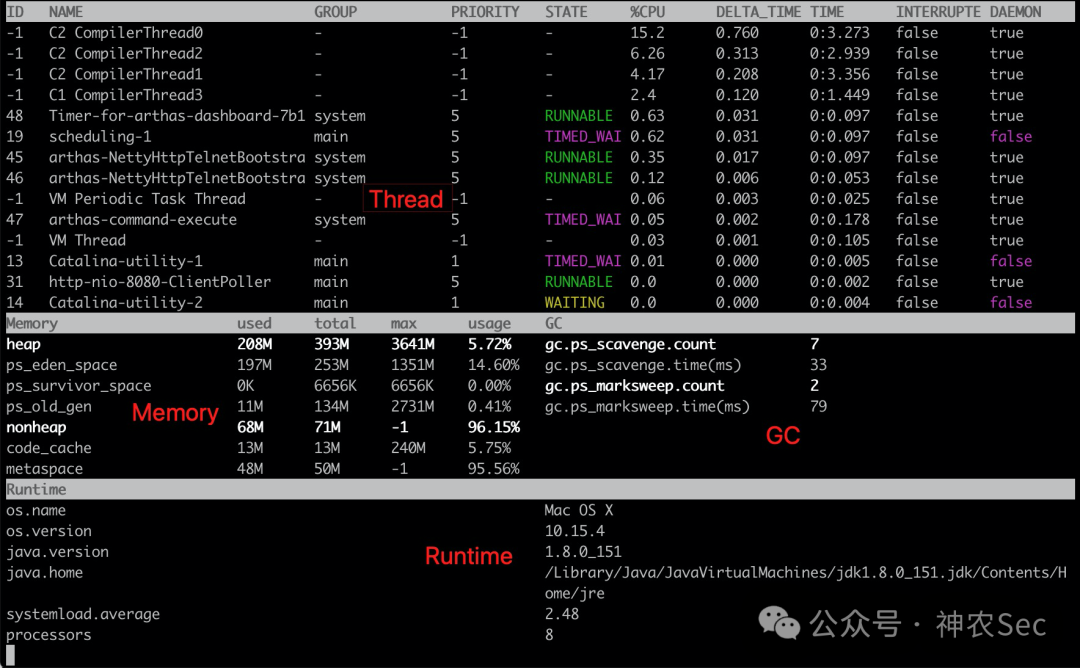Click the 0:3.273 time value
This screenshot has height=668, width=1080.
(840, 33)
